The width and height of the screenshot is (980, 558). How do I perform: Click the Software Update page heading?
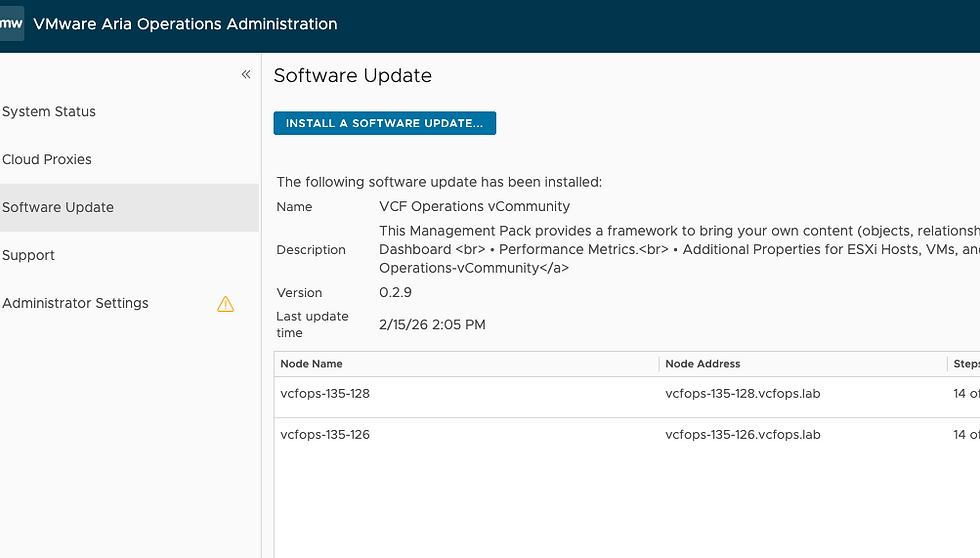(x=353, y=76)
